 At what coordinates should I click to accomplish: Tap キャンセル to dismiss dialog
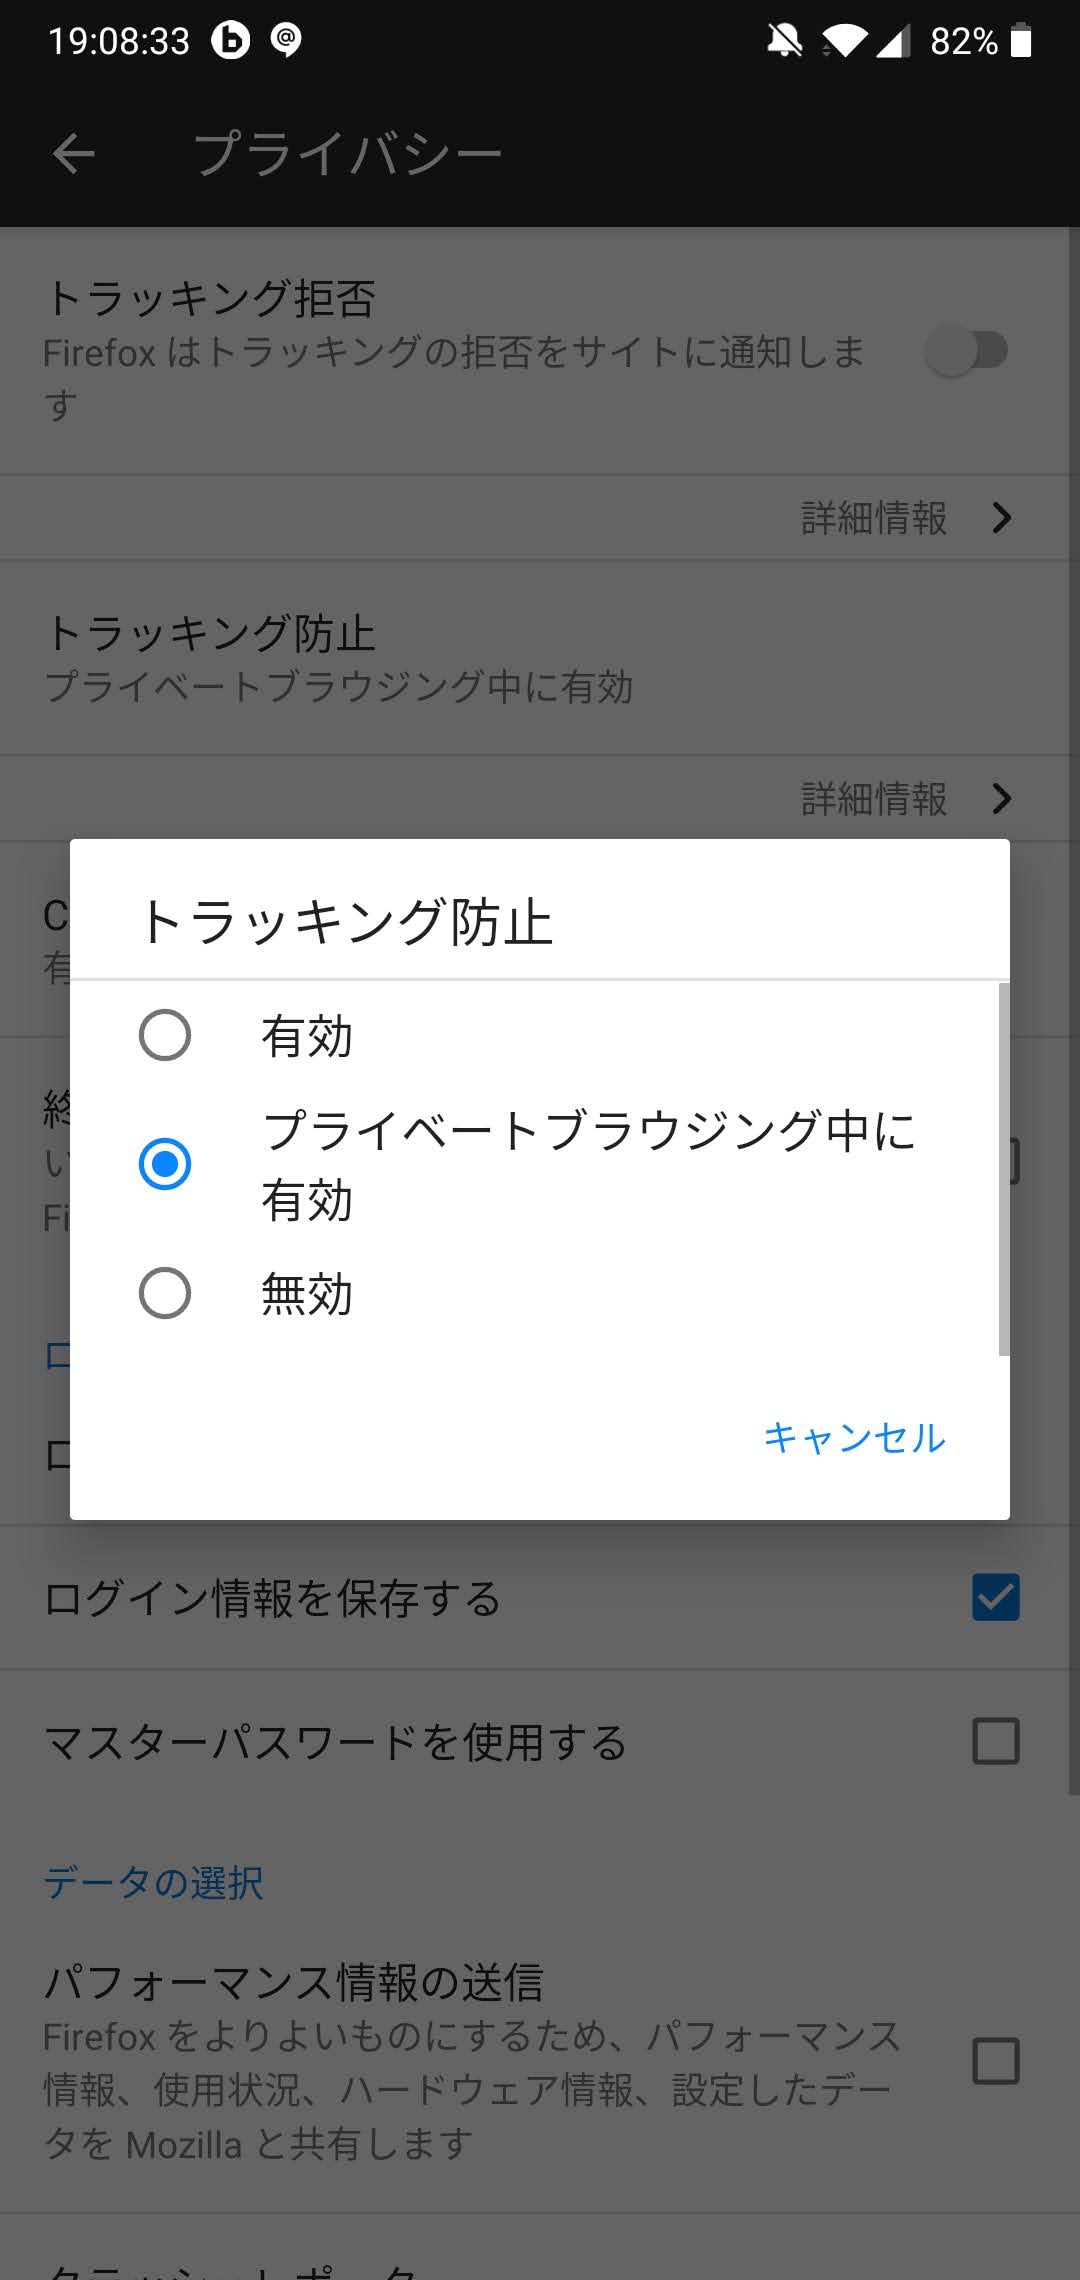tap(854, 1437)
